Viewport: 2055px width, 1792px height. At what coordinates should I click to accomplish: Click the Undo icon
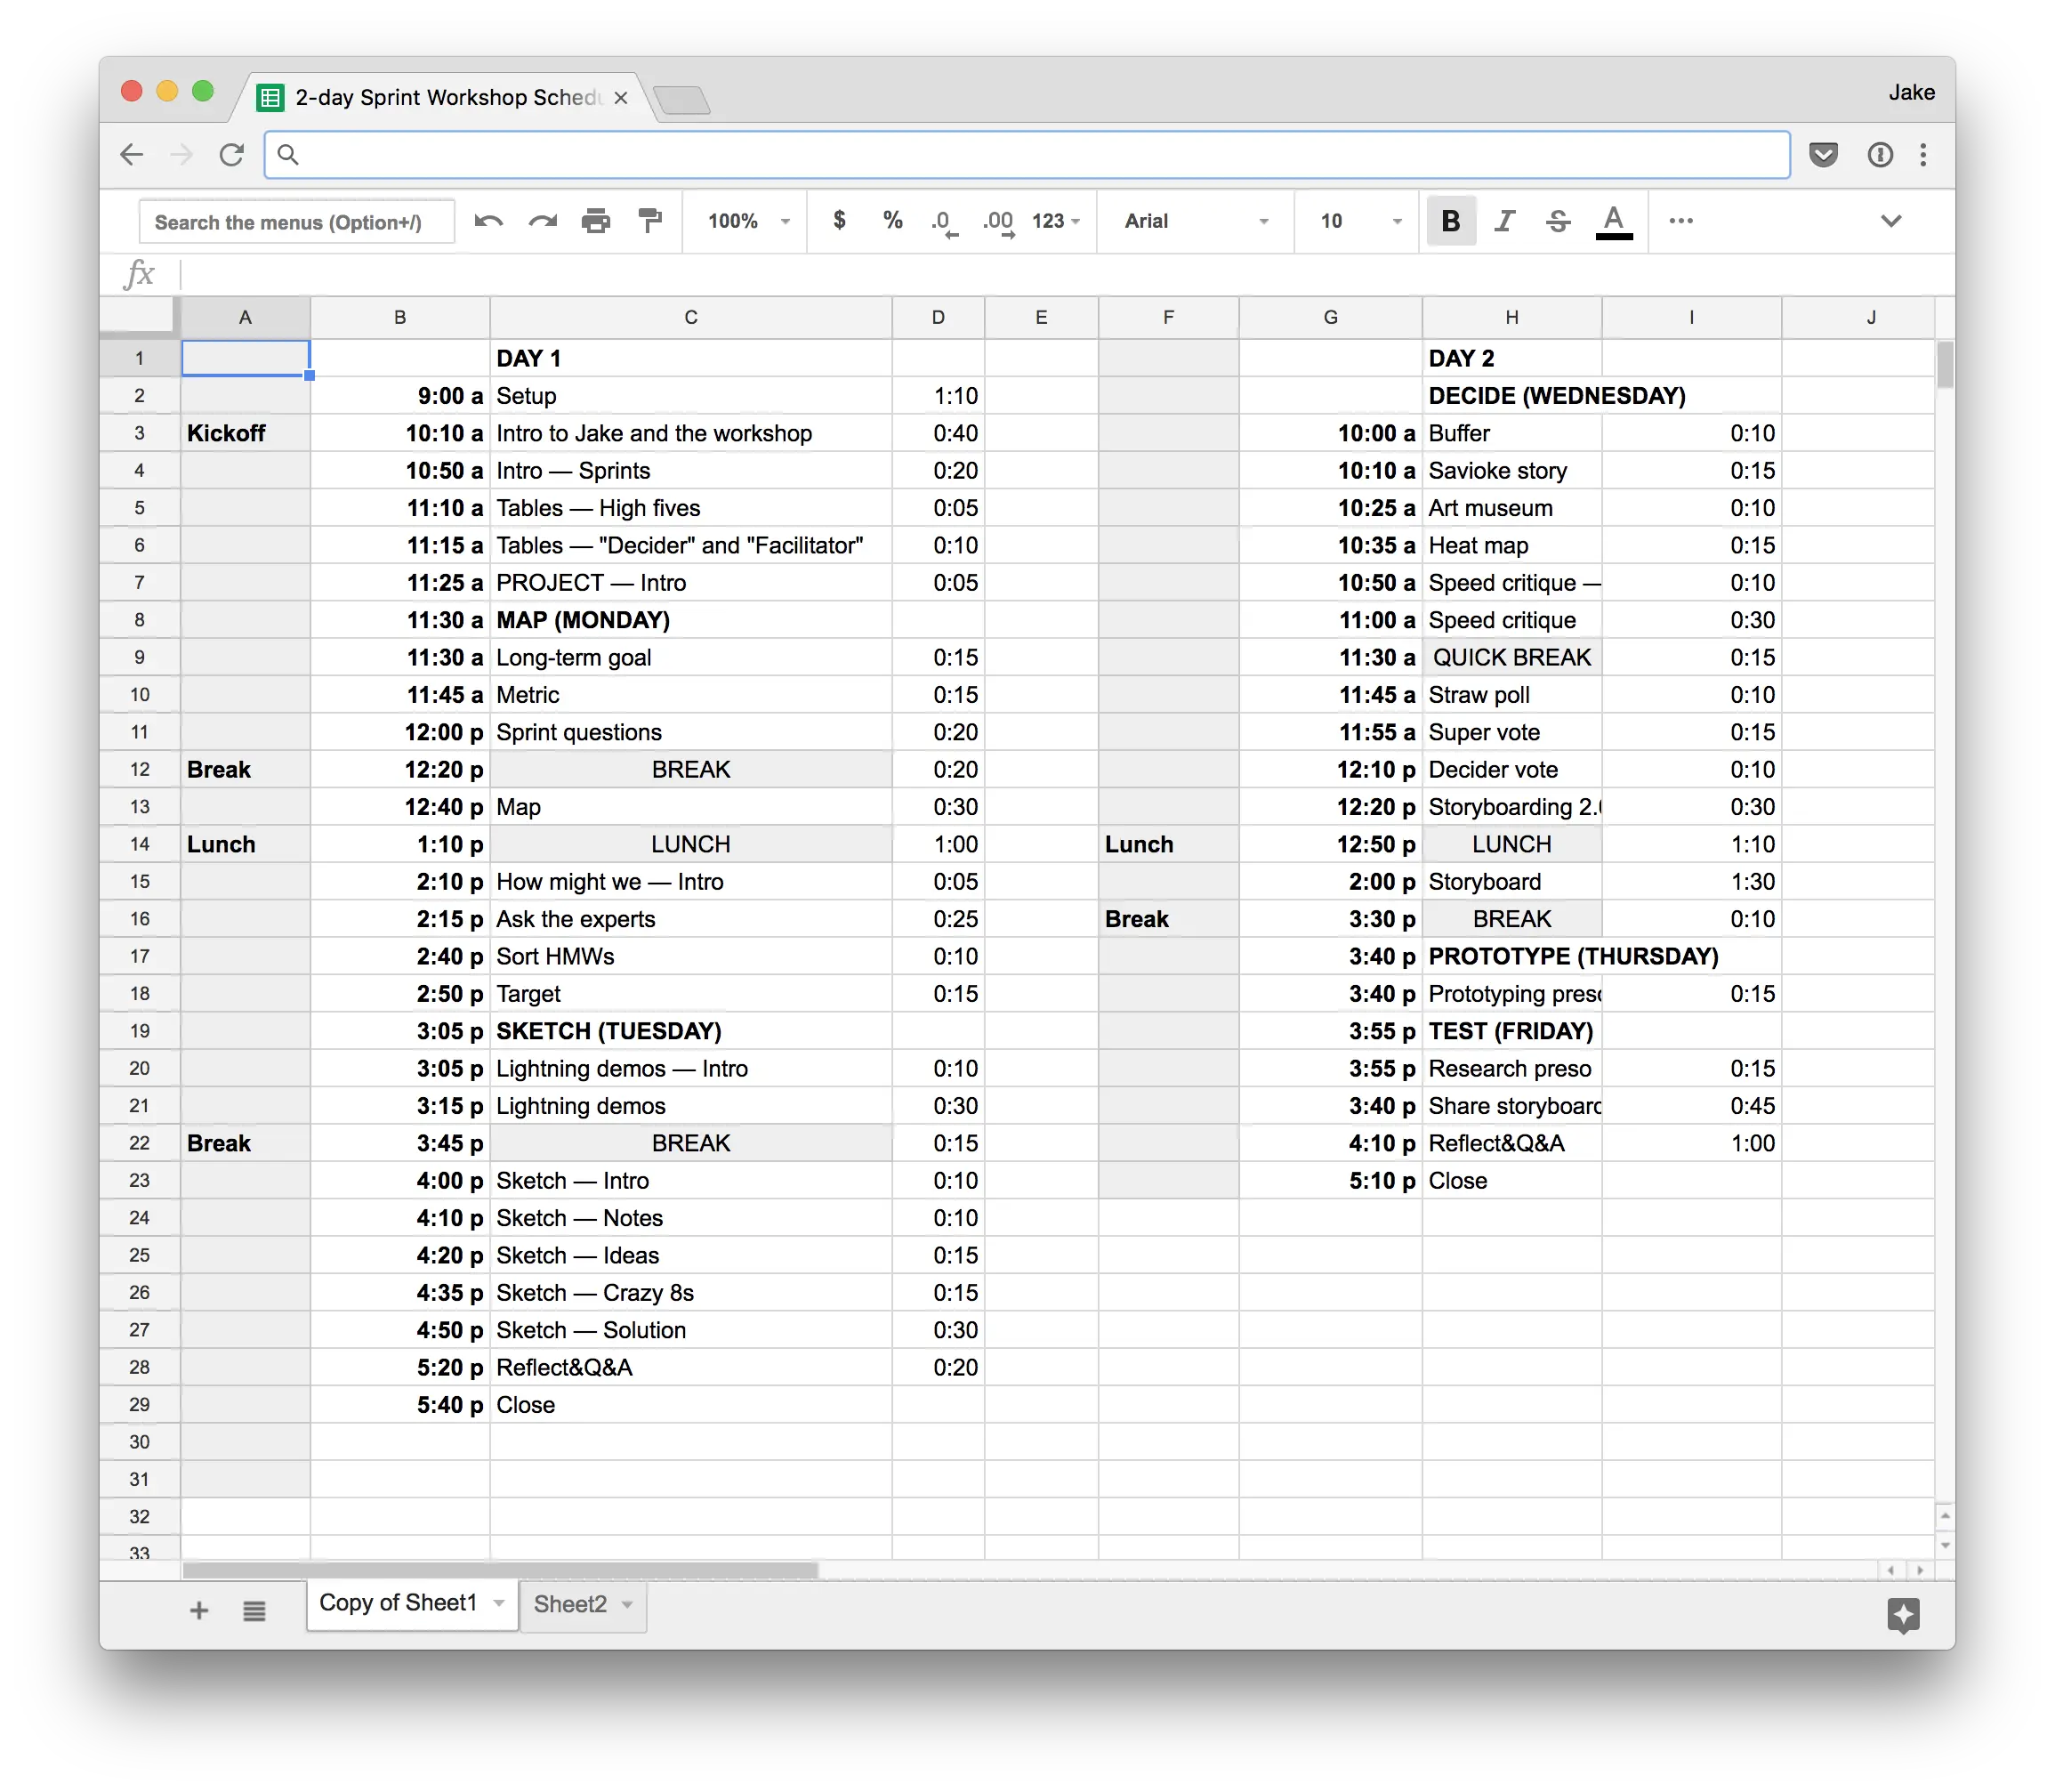tap(488, 221)
